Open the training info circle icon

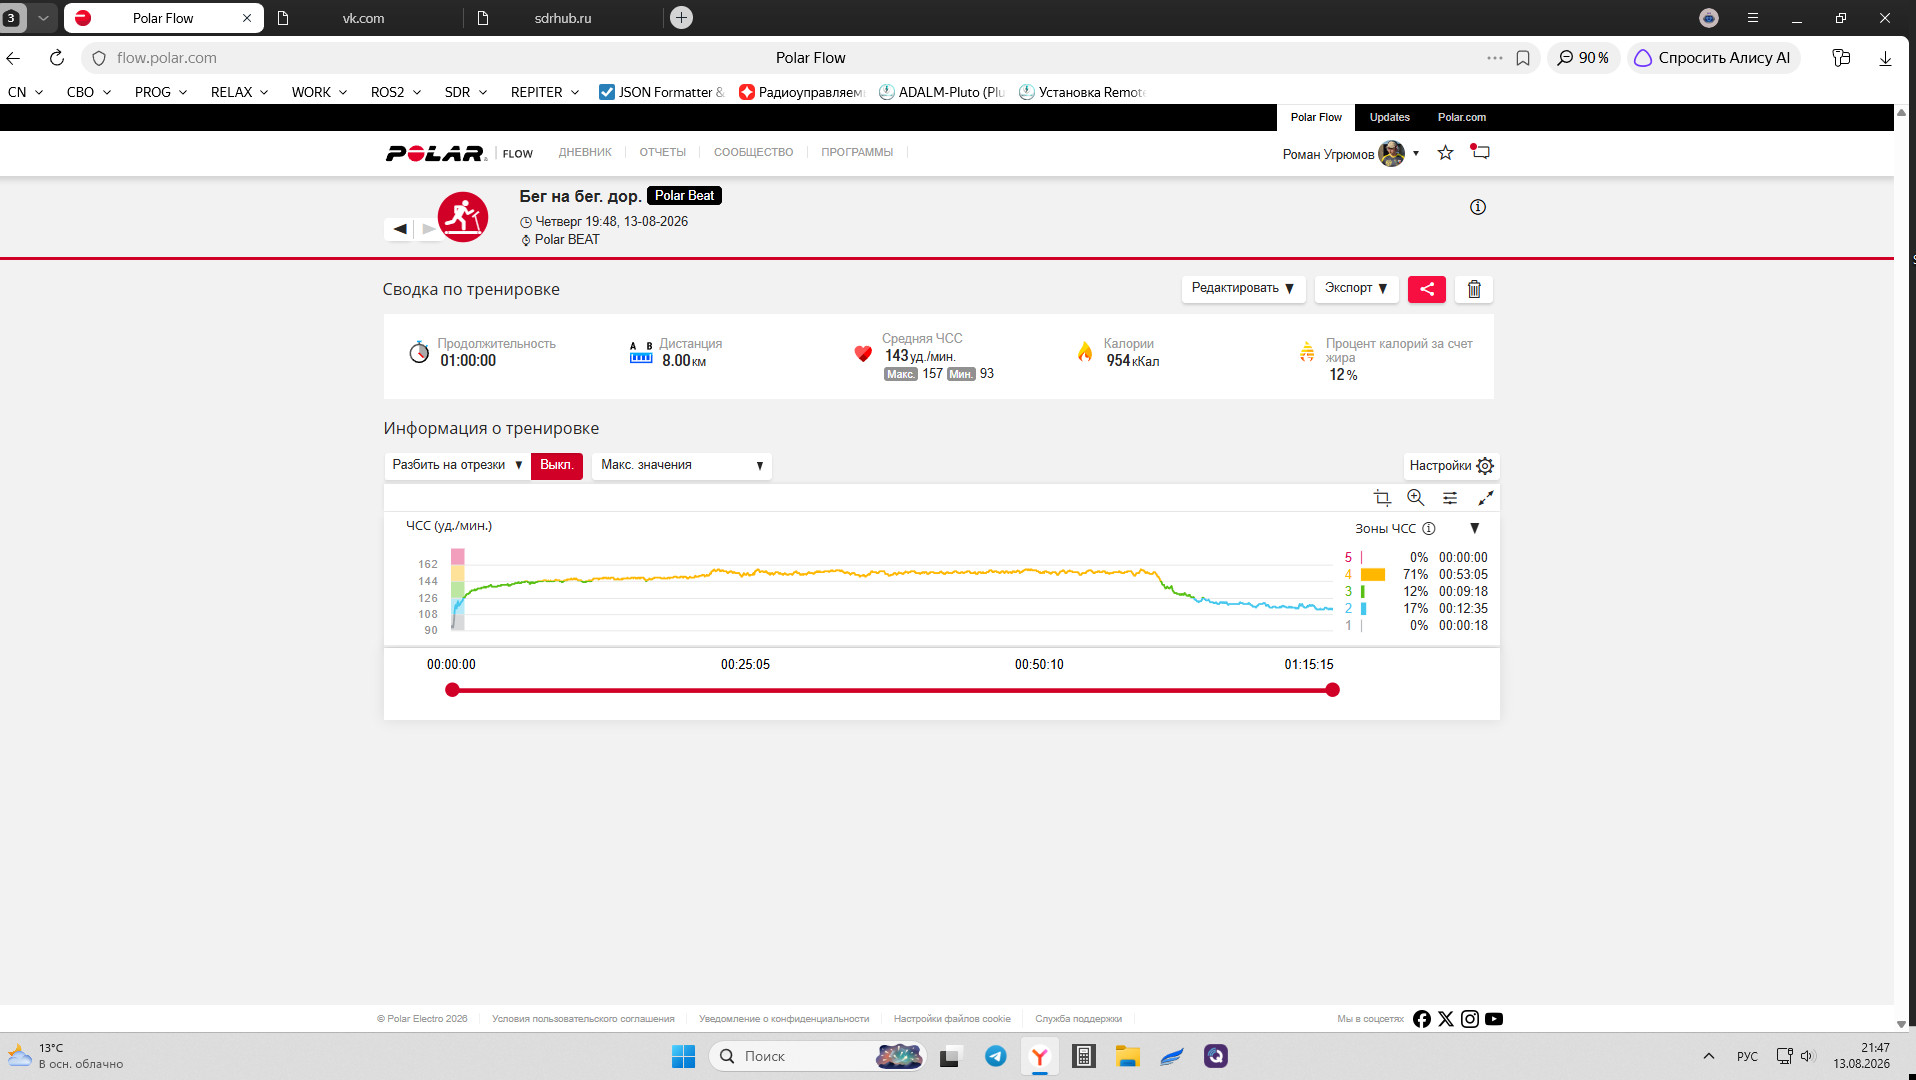(x=1478, y=207)
